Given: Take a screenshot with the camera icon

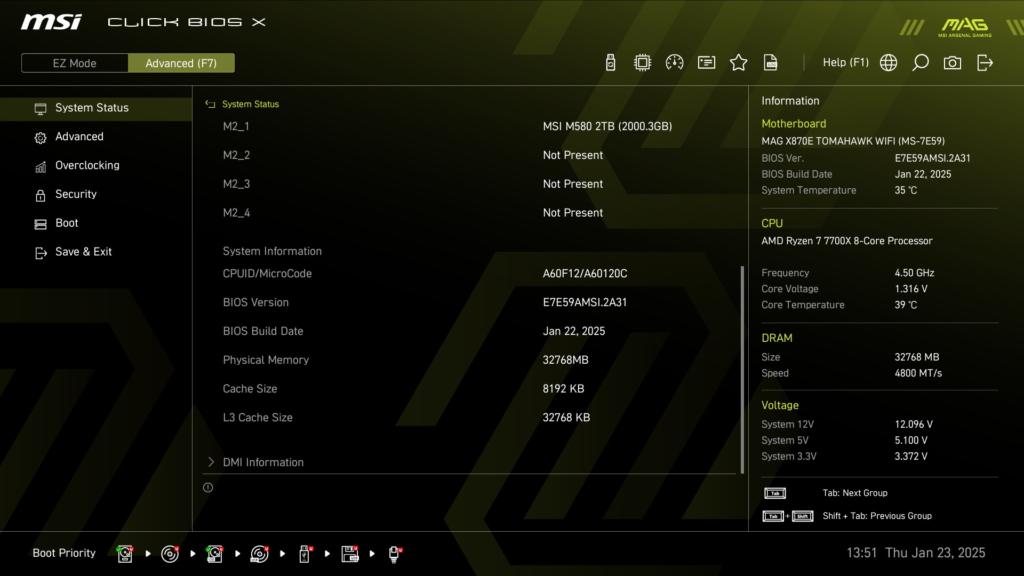Looking at the screenshot, I should 952,63.
